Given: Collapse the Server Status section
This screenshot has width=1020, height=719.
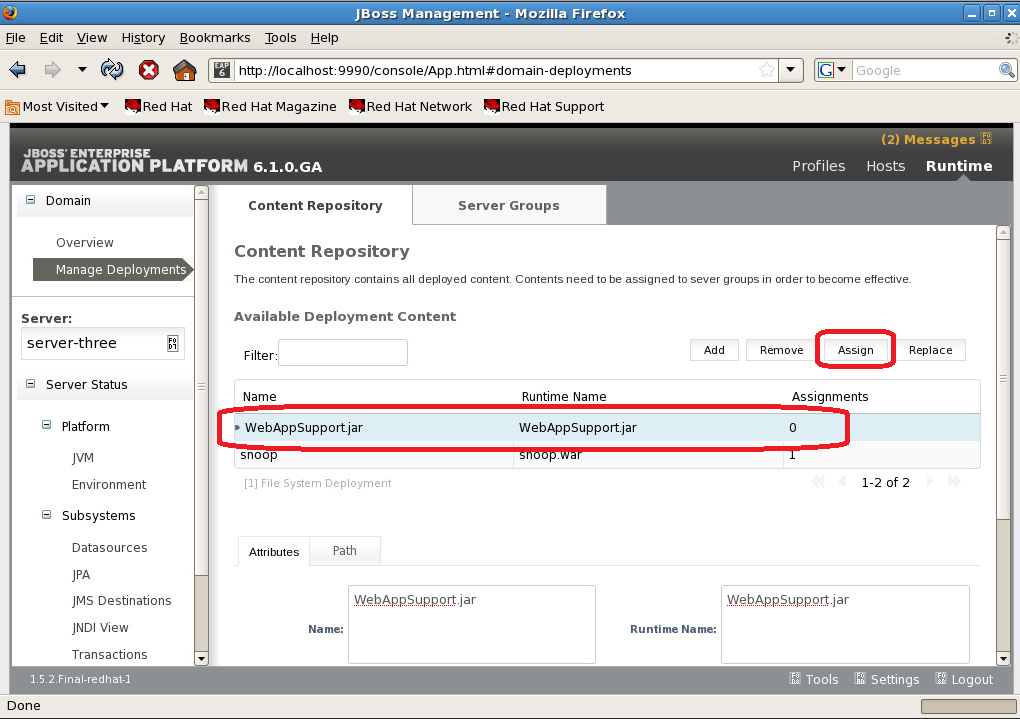Looking at the screenshot, I should click(x=31, y=384).
